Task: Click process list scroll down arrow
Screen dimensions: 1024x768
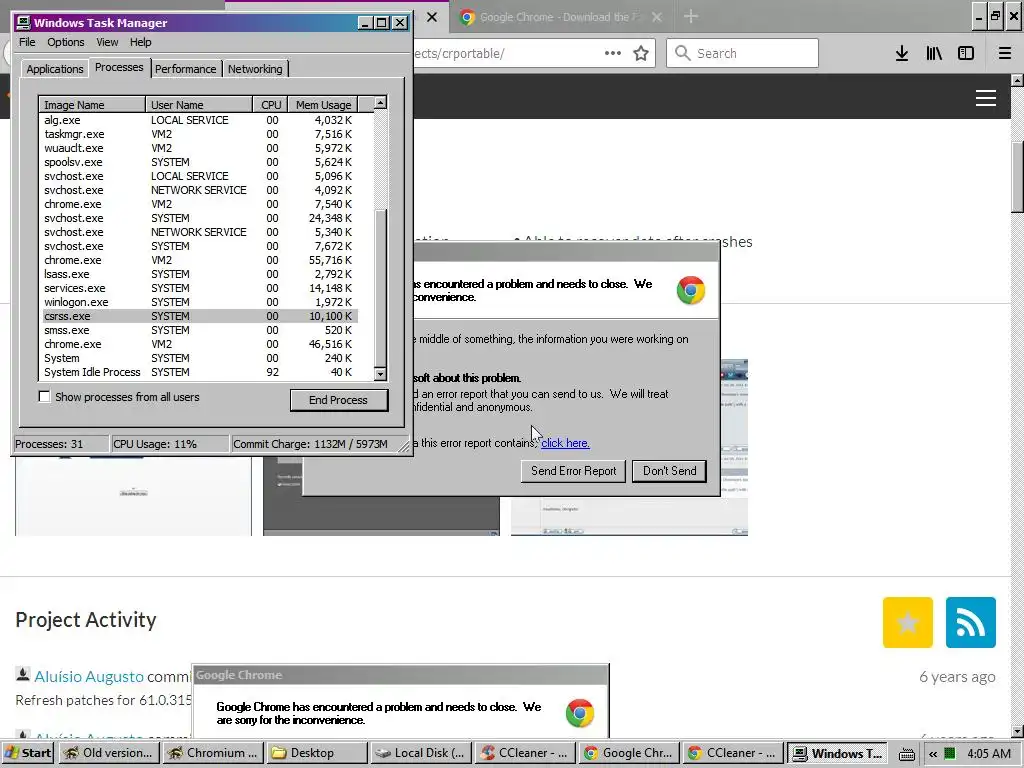Action: 380,374
